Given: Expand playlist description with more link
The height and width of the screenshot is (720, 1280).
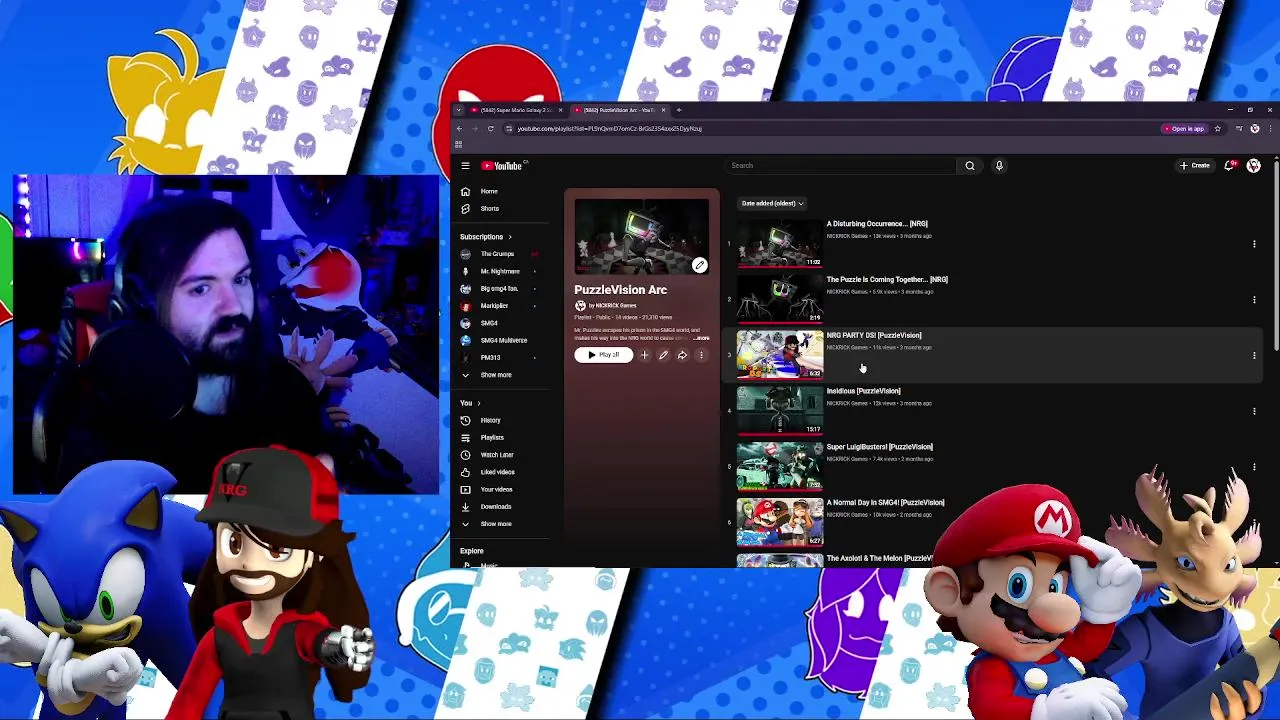Looking at the screenshot, I should (701, 338).
